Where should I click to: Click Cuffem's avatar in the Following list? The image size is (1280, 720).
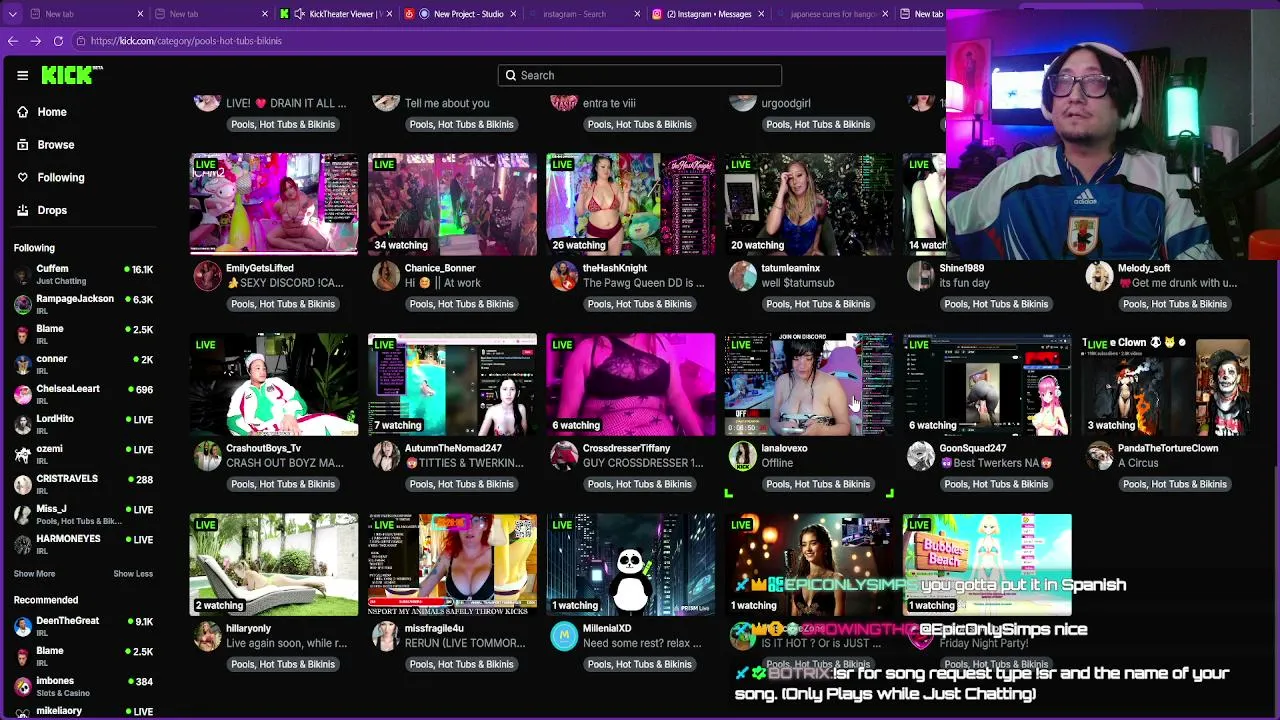(x=23, y=275)
